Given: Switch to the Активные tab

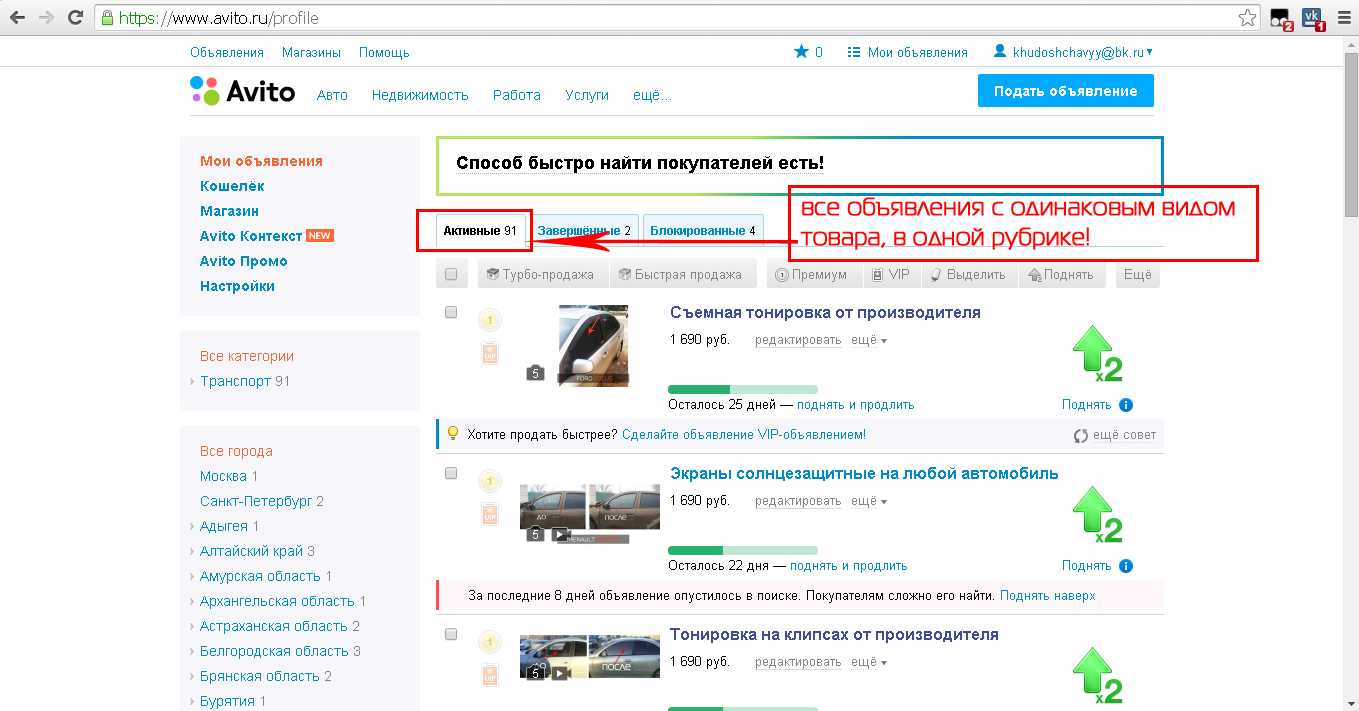Looking at the screenshot, I should coord(480,231).
